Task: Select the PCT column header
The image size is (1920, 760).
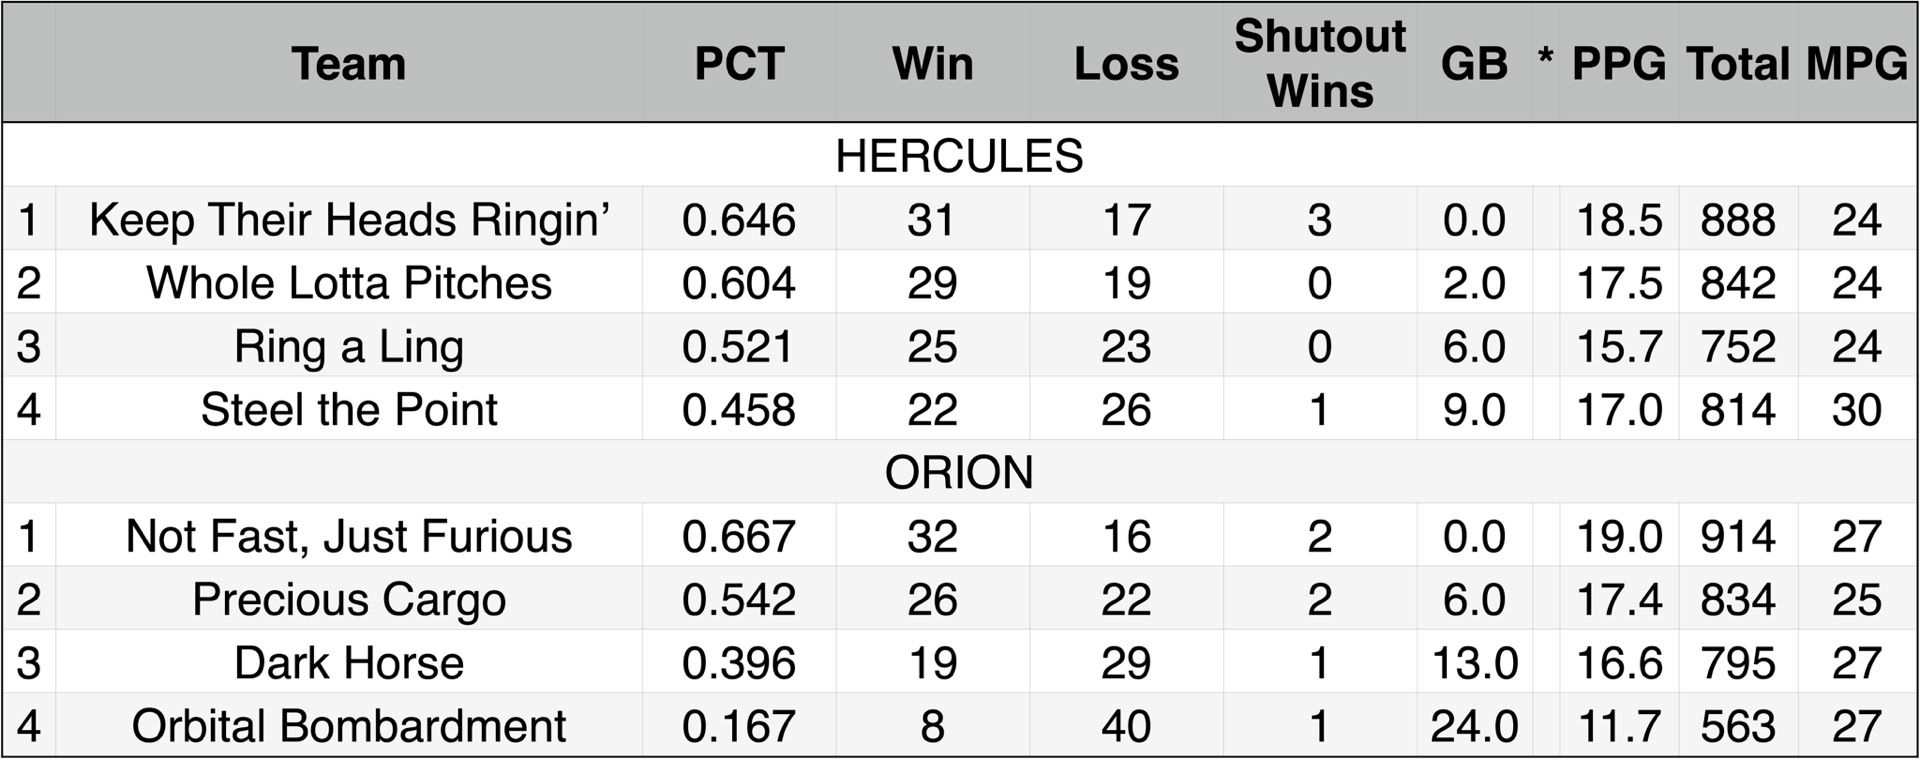Action: (739, 63)
